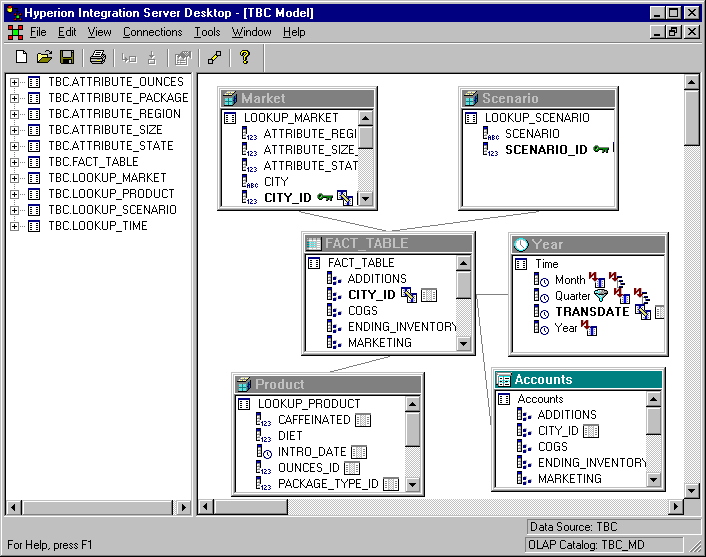Open the Tools menu
The height and width of the screenshot is (557, 706).
point(207,32)
